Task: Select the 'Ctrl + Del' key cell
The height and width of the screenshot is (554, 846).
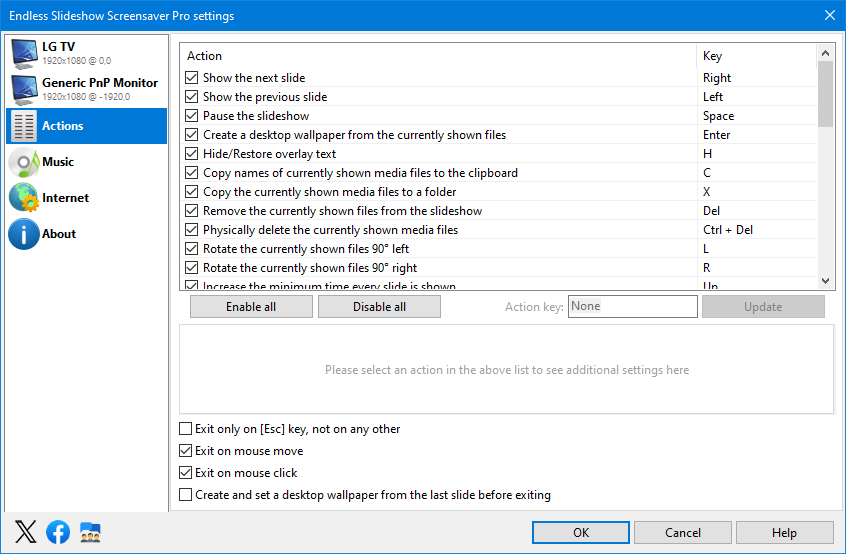Action: [x=757, y=230]
